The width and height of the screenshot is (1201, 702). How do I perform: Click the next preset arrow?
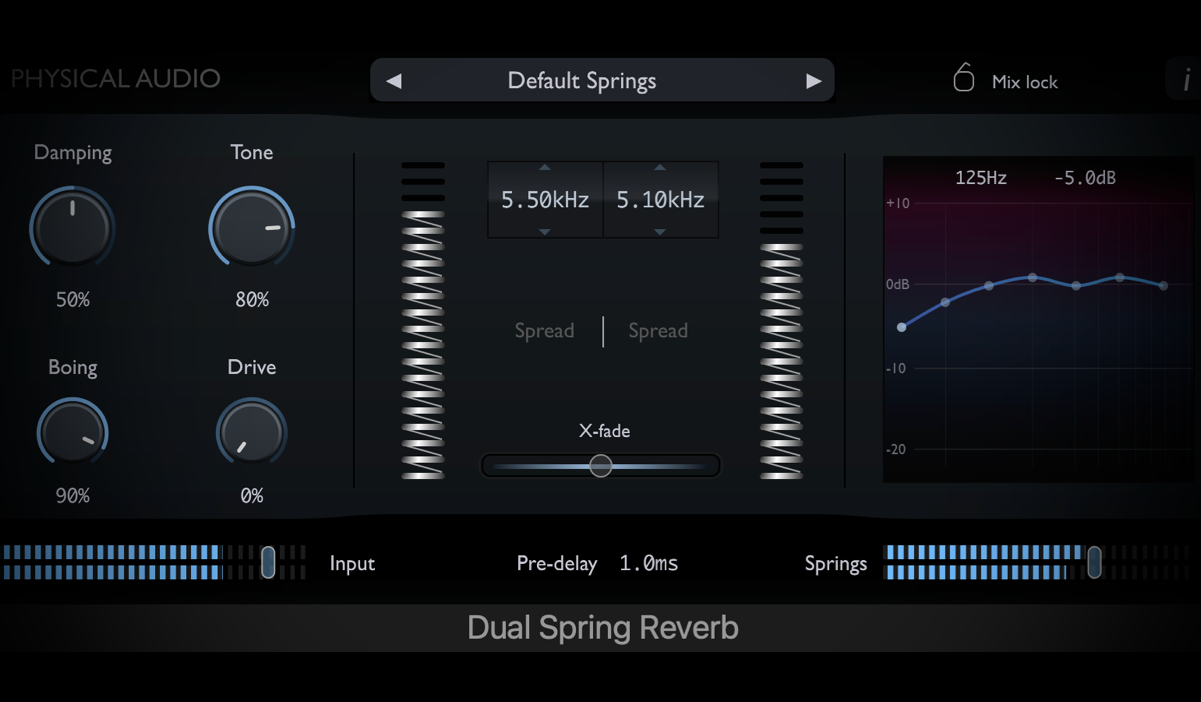point(813,80)
